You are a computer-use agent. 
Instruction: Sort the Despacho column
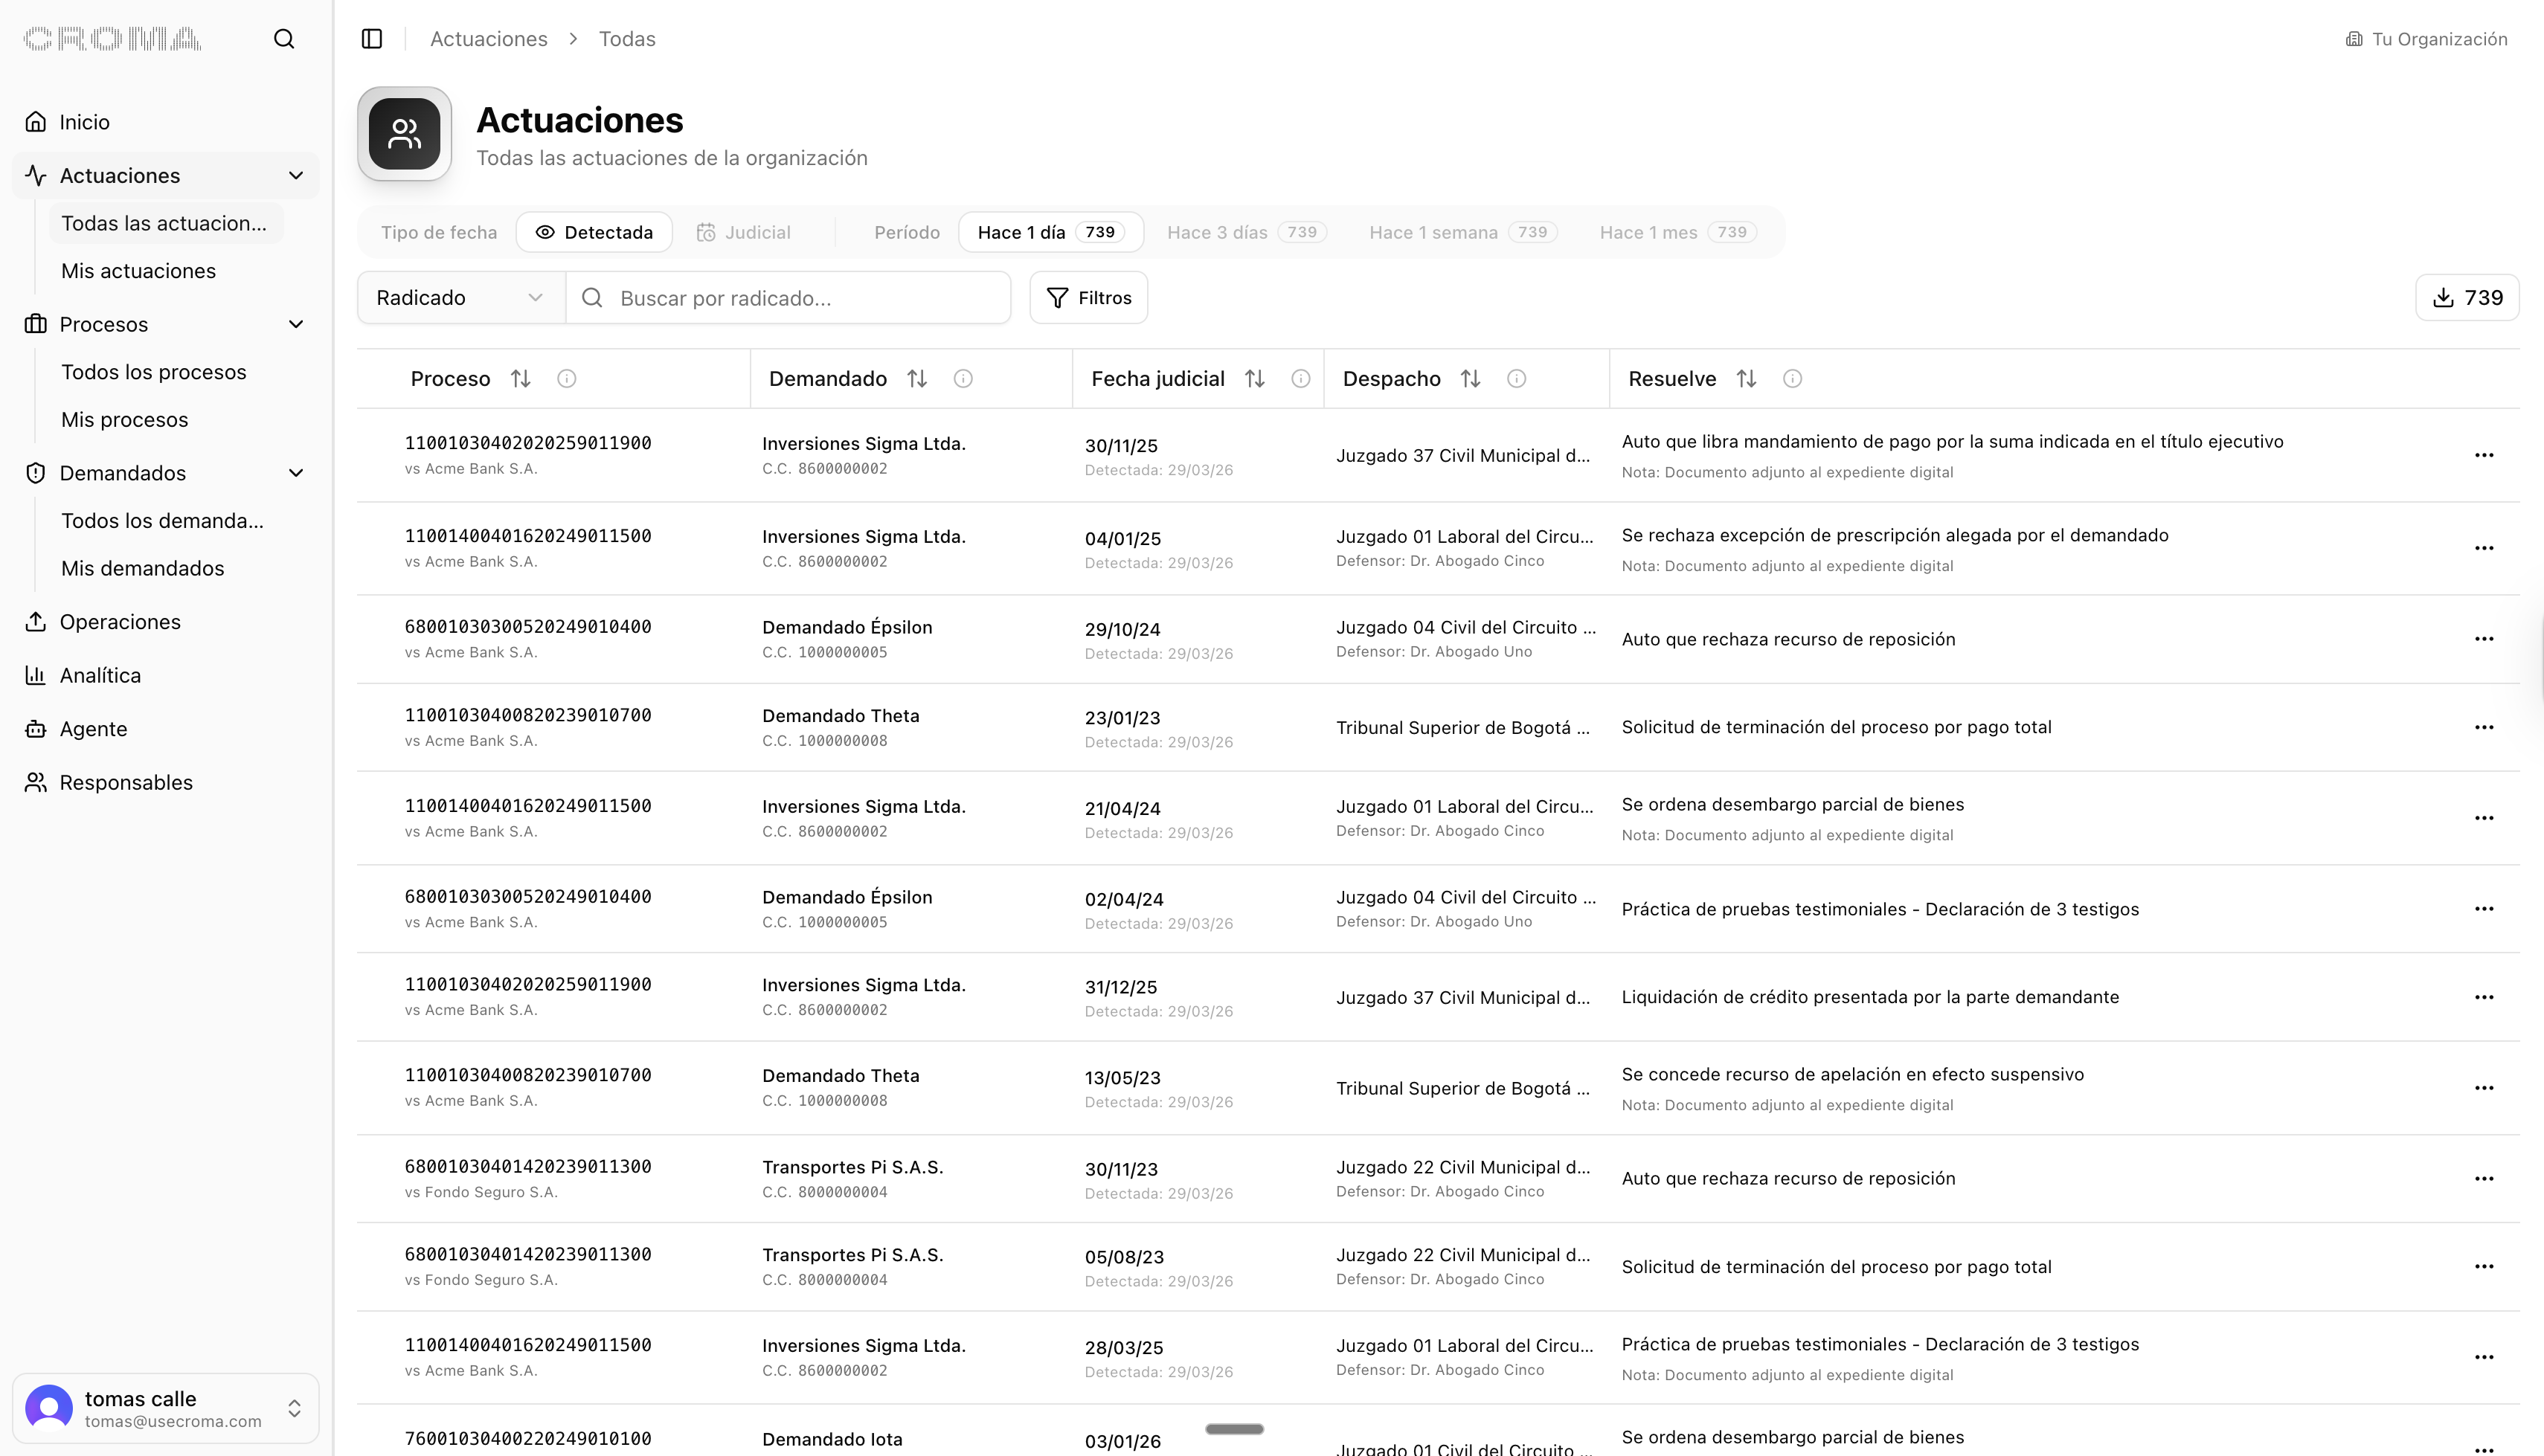pos(1470,379)
